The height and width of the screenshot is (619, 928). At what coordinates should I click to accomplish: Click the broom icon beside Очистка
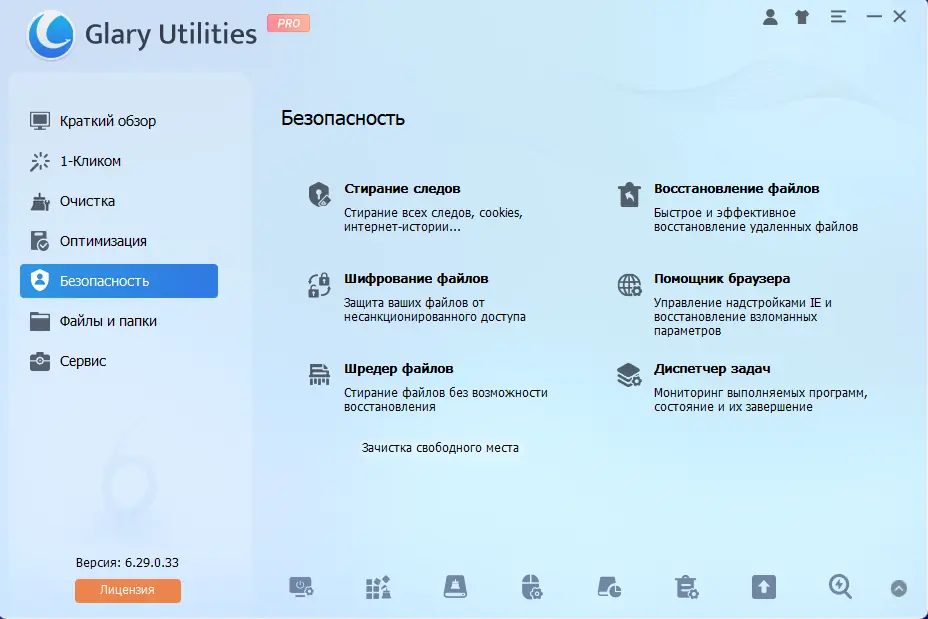tap(40, 201)
